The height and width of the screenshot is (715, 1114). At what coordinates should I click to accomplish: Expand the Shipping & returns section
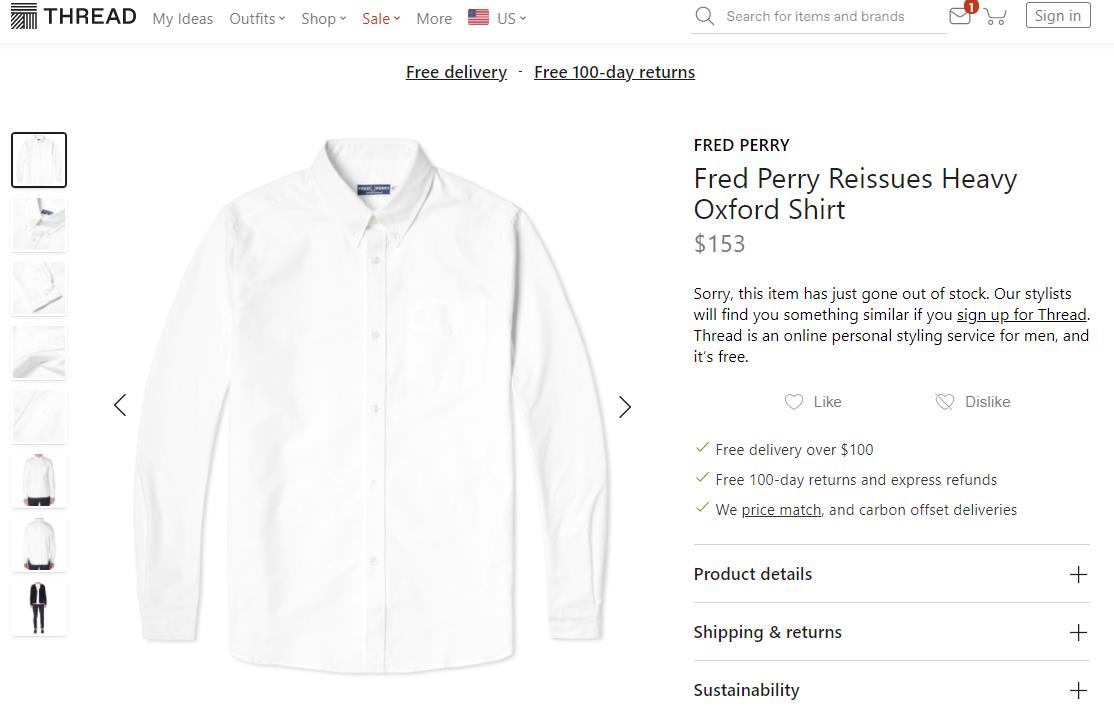[x=1078, y=632]
